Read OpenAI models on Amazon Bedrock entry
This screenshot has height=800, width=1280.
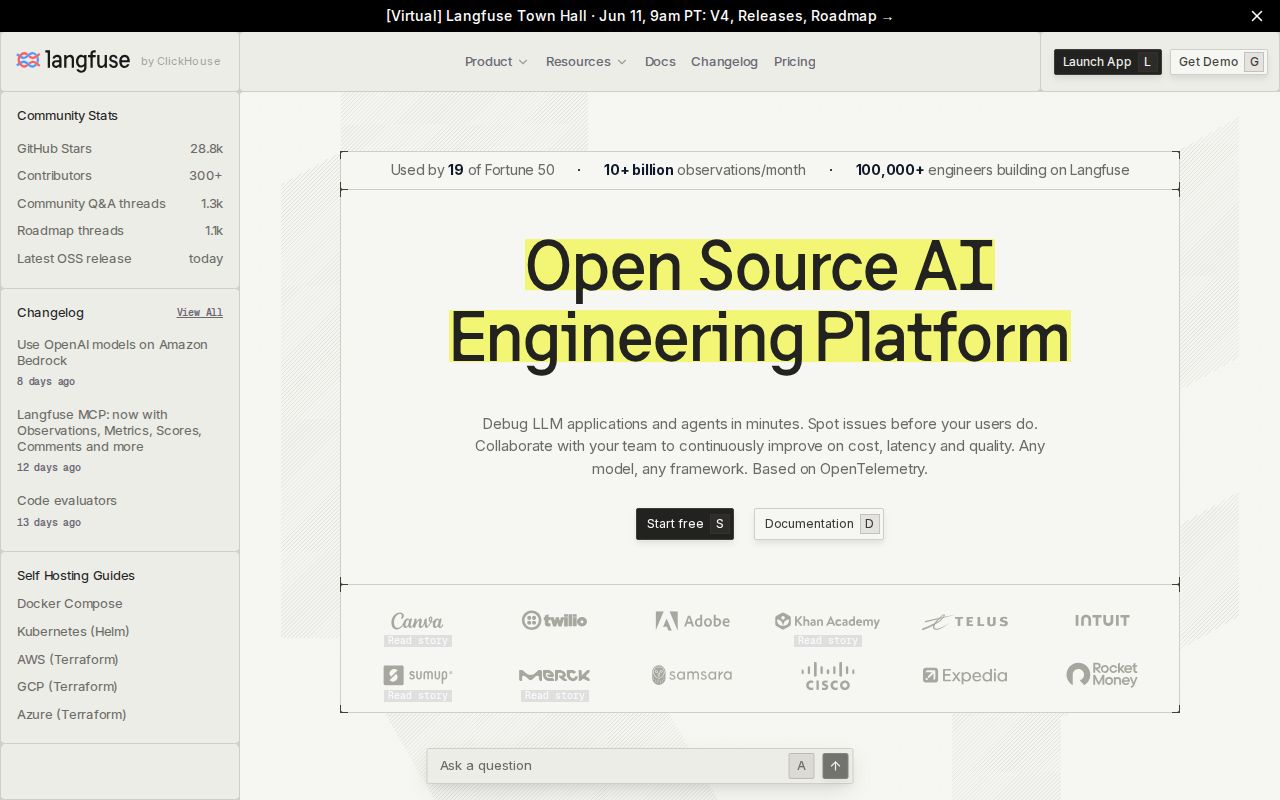[120, 362]
